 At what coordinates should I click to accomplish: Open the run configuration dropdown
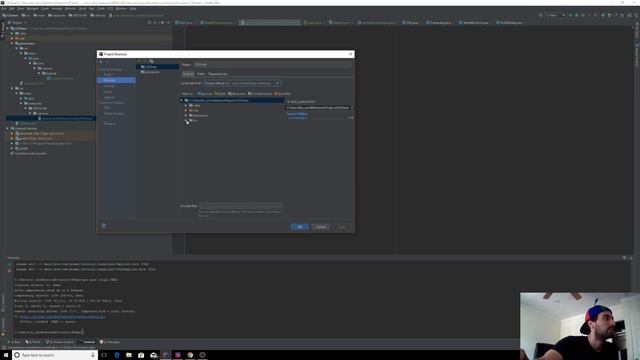coord(556,15)
